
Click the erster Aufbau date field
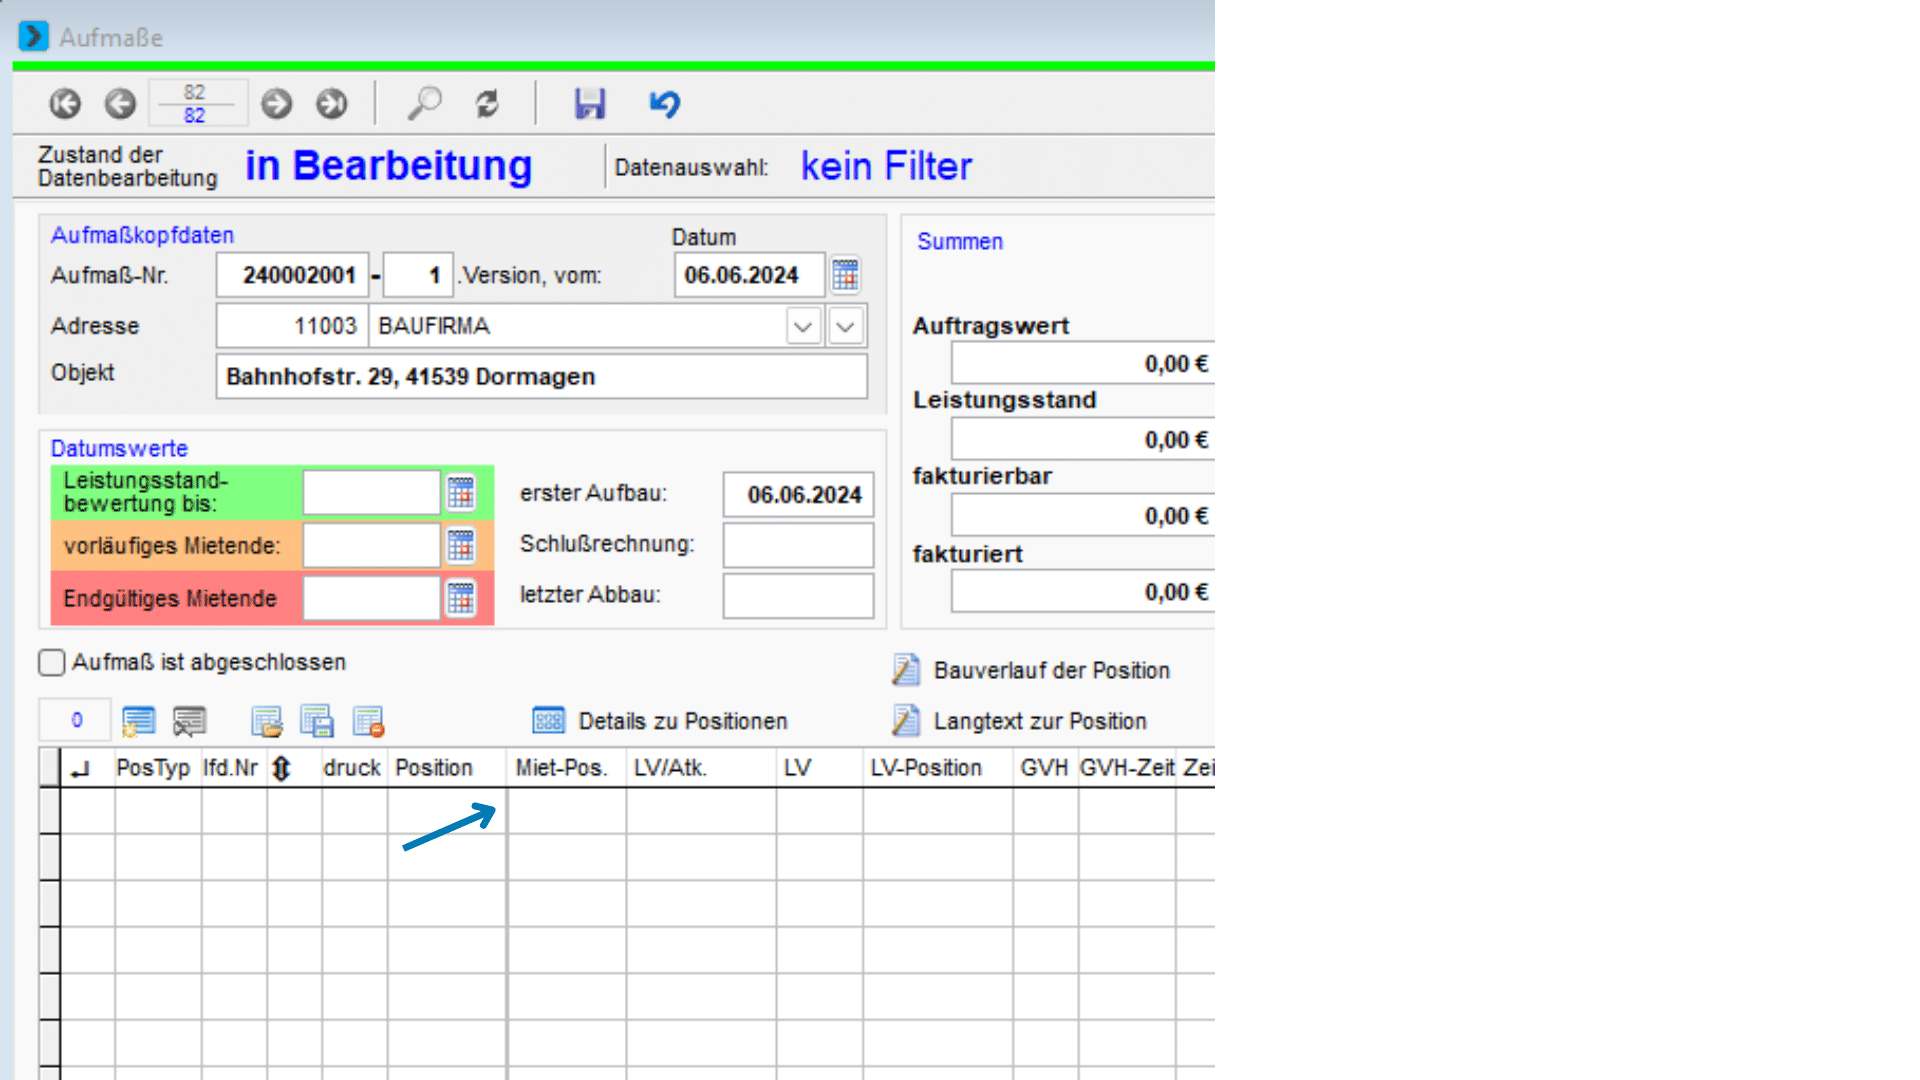[798, 495]
